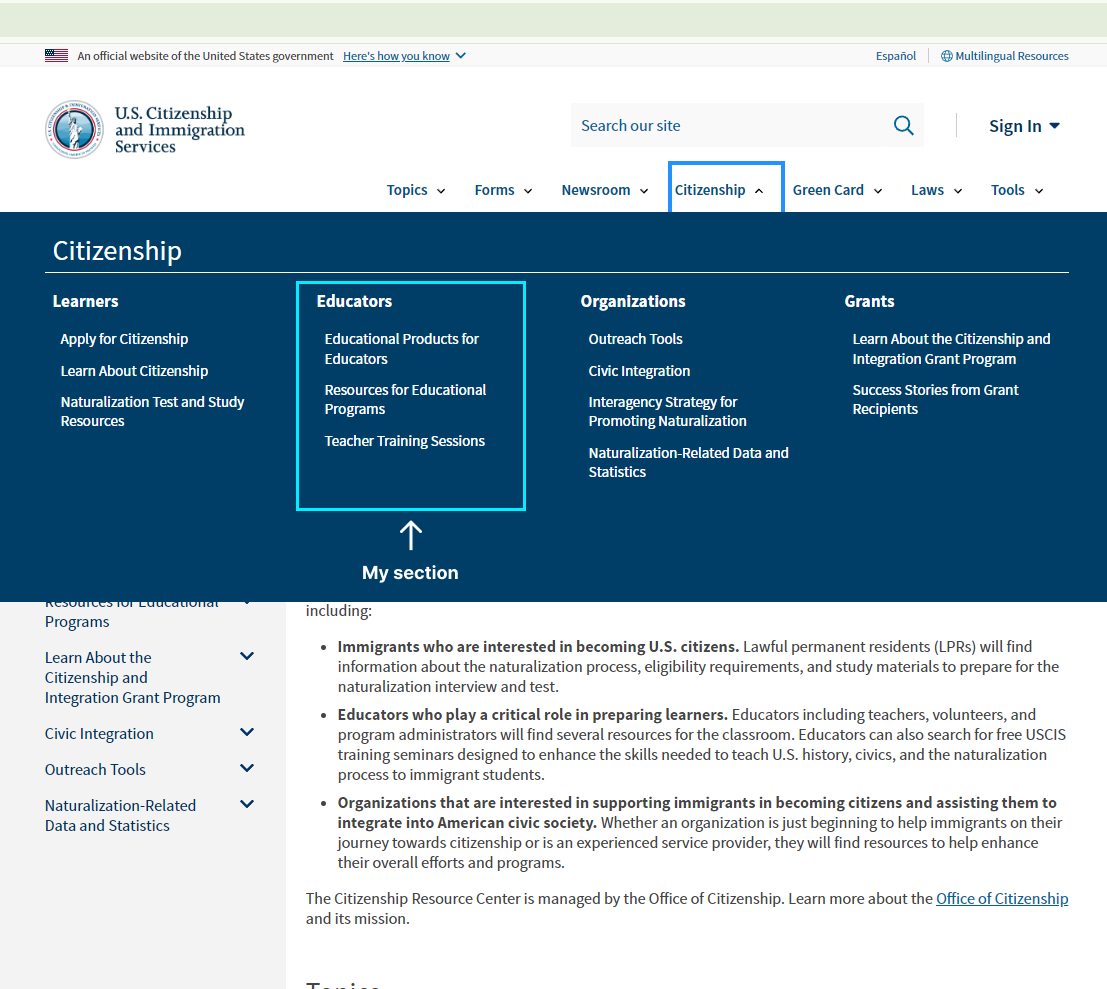
Task: Switch language to Español
Action: [x=895, y=56]
